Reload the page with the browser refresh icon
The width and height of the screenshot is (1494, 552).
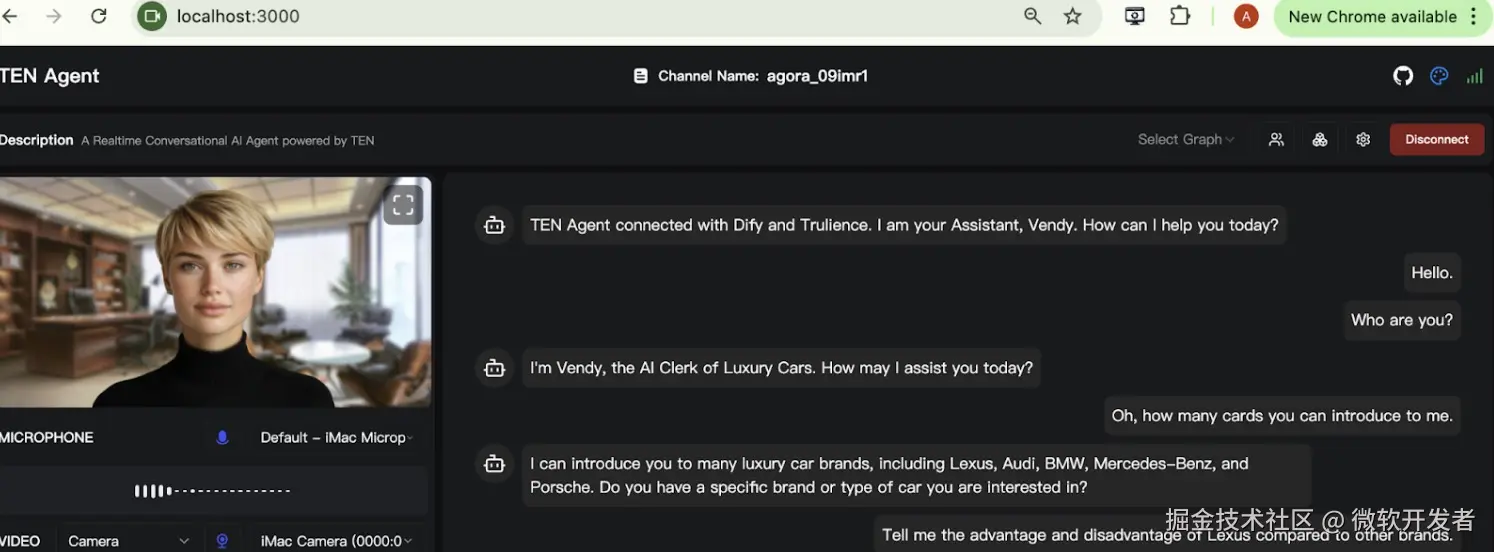98,17
